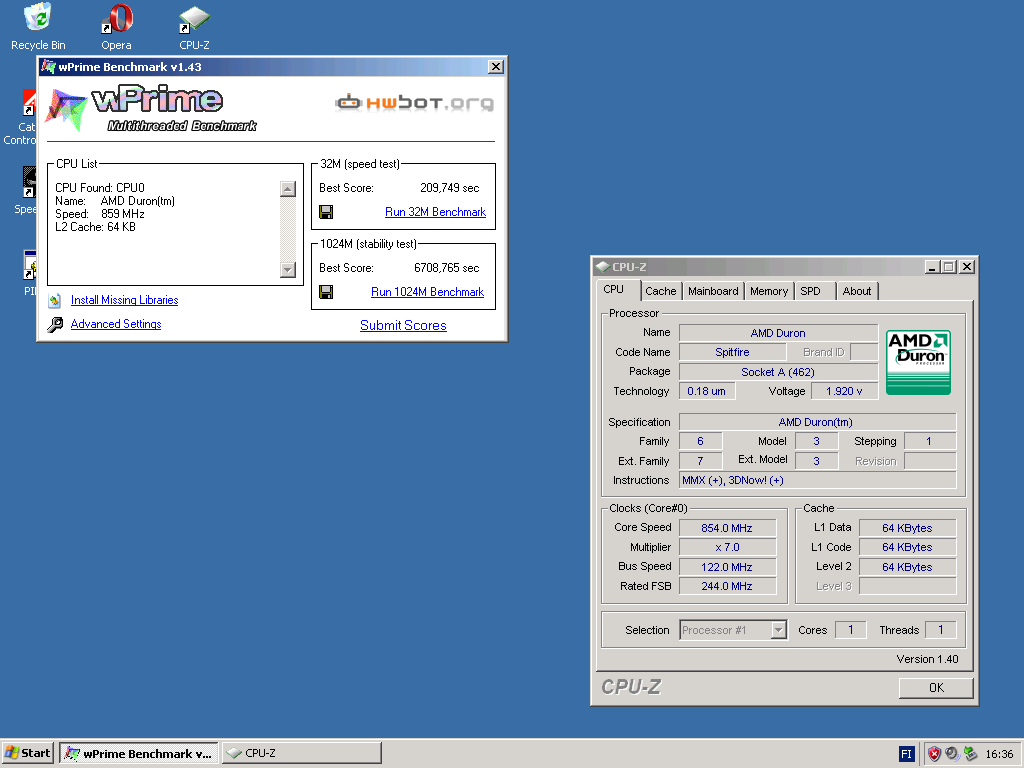The height and width of the screenshot is (768, 1024).
Task: Click the hwbot.org logo
Action: [x=414, y=103]
